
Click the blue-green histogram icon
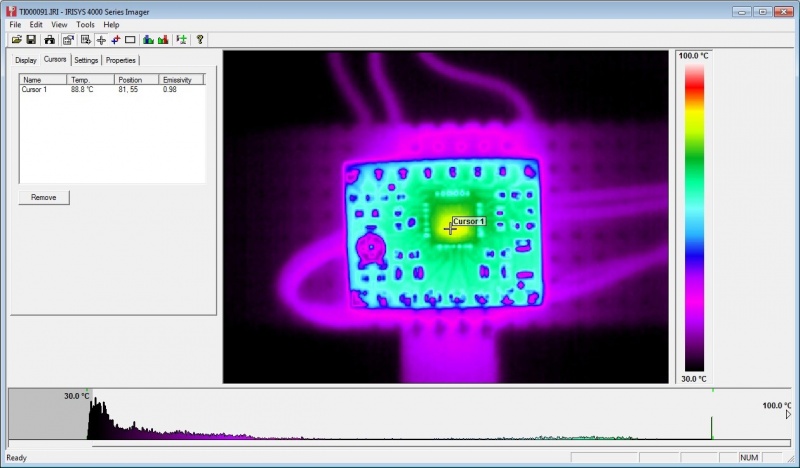[148, 39]
